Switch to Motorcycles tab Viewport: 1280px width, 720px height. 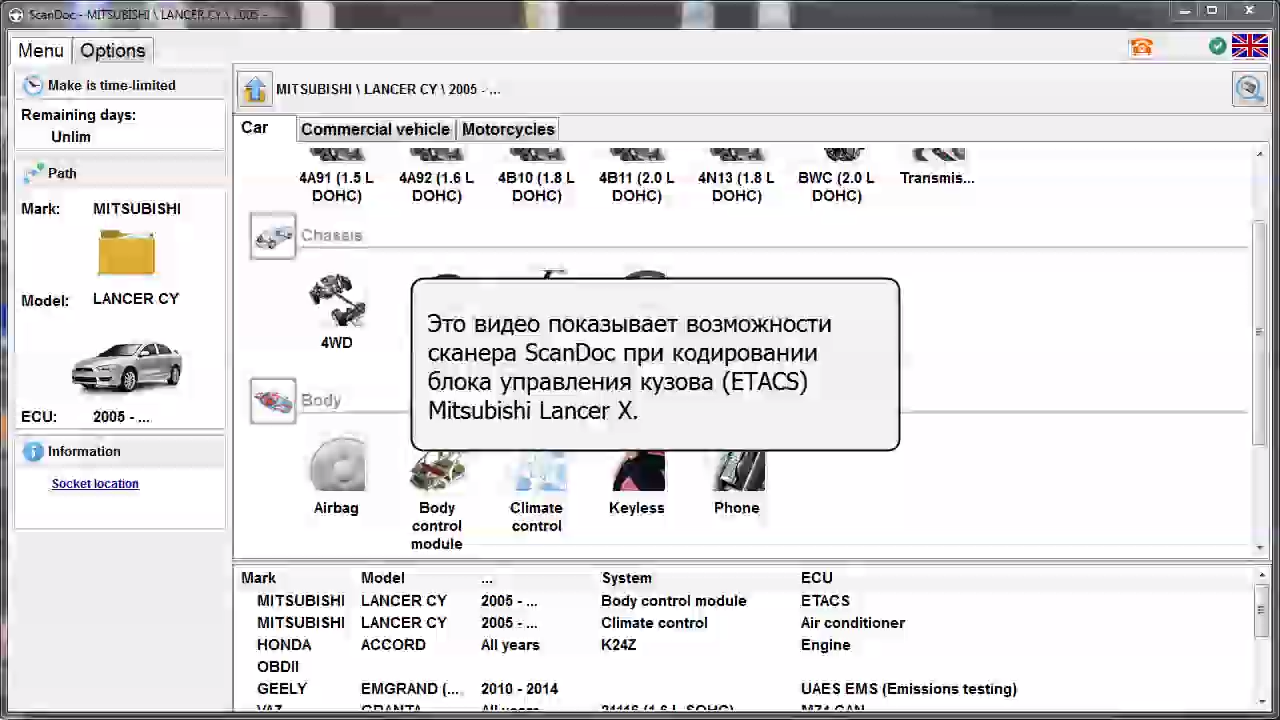[x=508, y=129]
